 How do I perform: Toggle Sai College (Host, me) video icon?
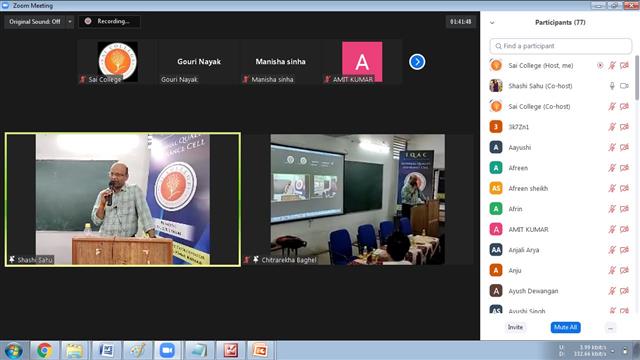(624, 65)
